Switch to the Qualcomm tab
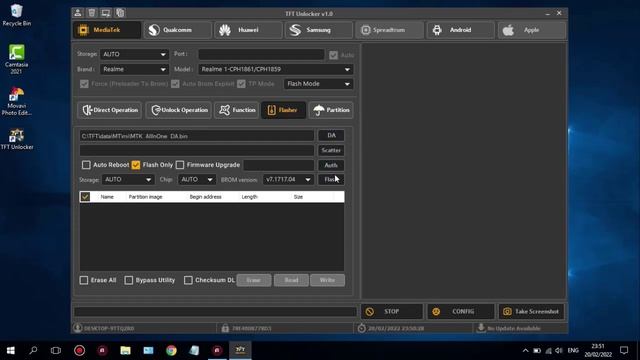Screen dimensions: 640x360 tap(178, 30)
